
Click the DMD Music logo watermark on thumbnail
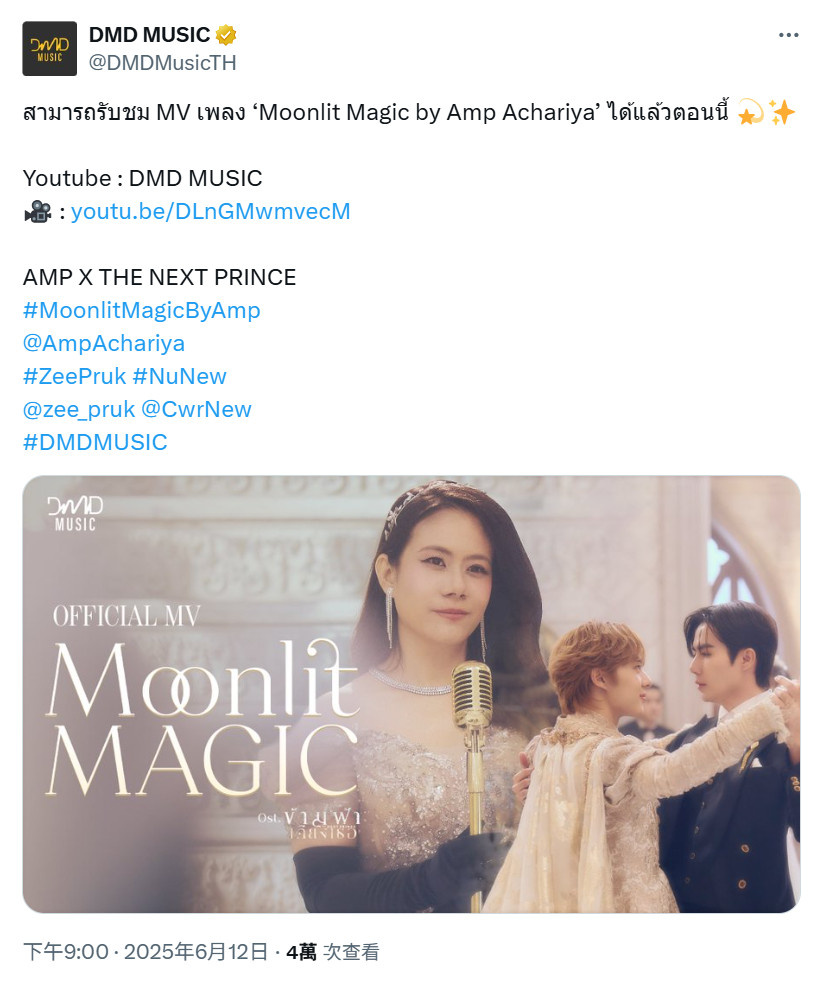click(74, 513)
